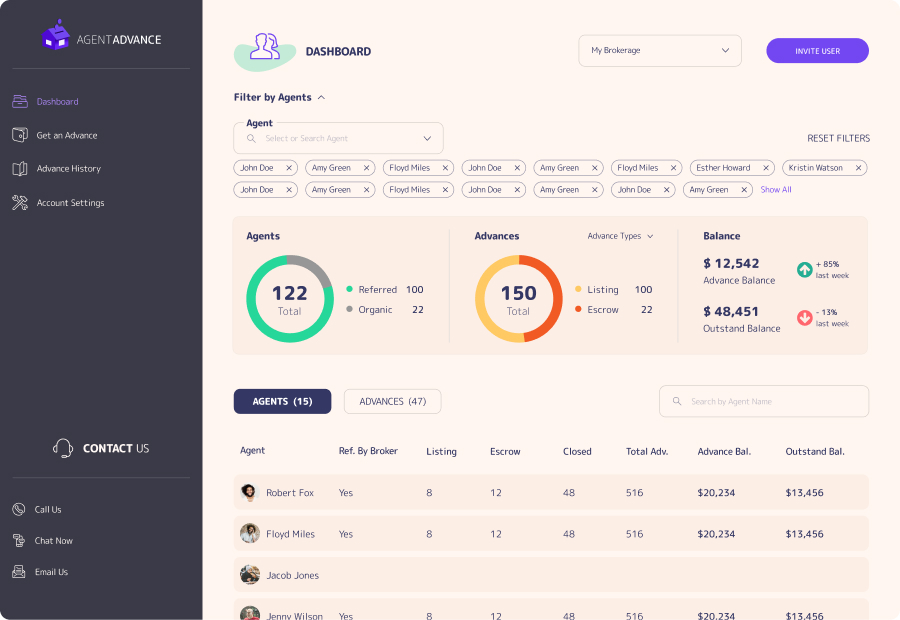Click the green Referred legend dot
Viewport: 900px width, 620px height.
pyautogui.click(x=349, y=289)
